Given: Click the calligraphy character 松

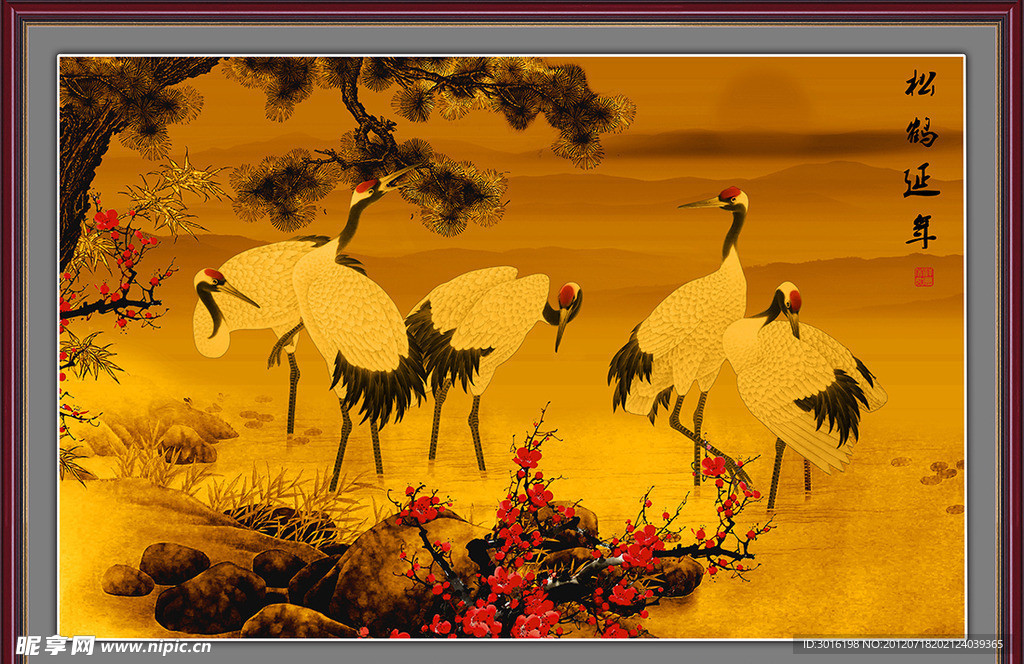Looking at the screenshot, I should pos(921,83).
